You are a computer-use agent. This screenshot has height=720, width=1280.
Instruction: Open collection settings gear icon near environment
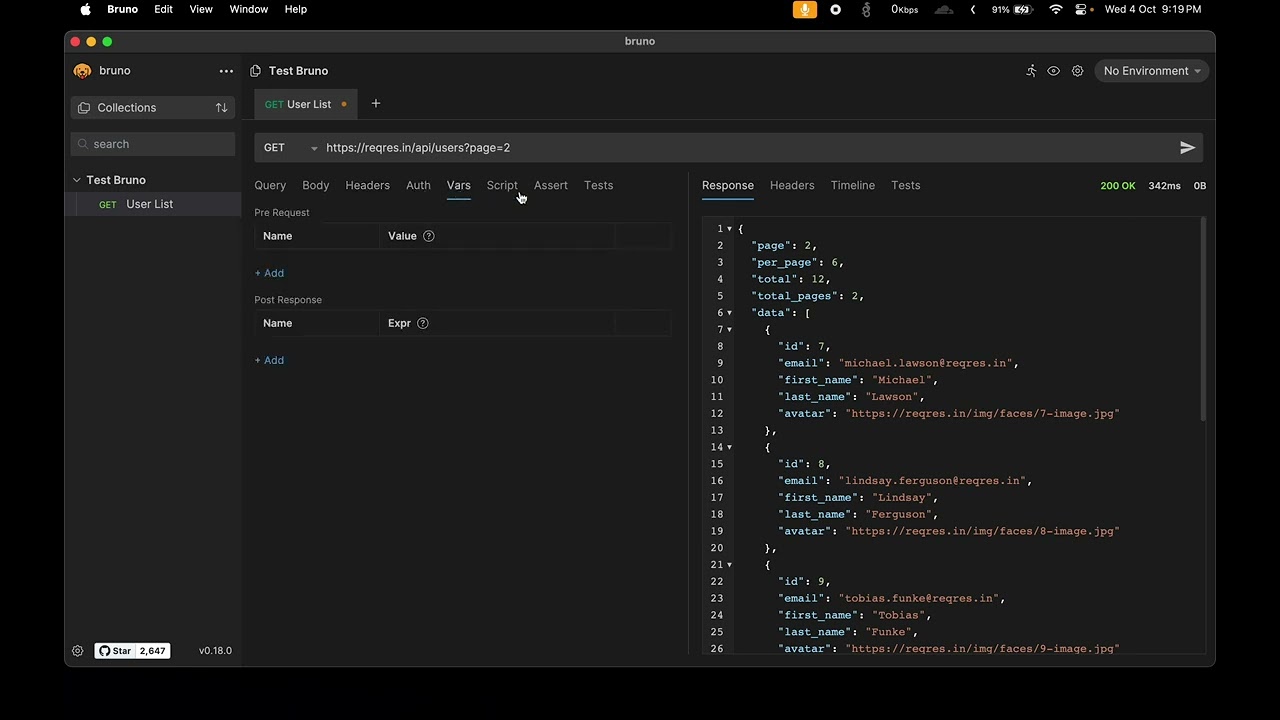(x=1077, y=71)
